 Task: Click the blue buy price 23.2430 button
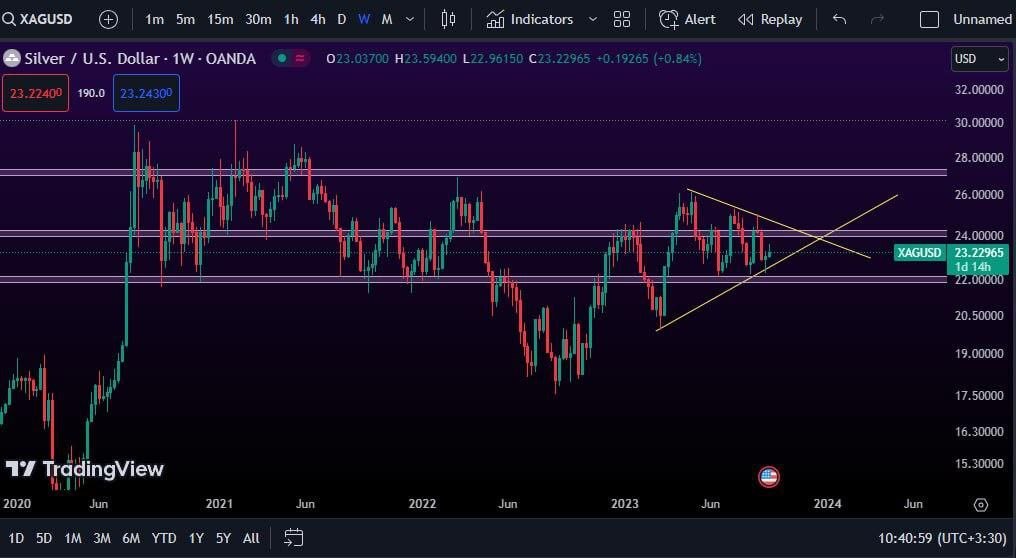(146, 93)
